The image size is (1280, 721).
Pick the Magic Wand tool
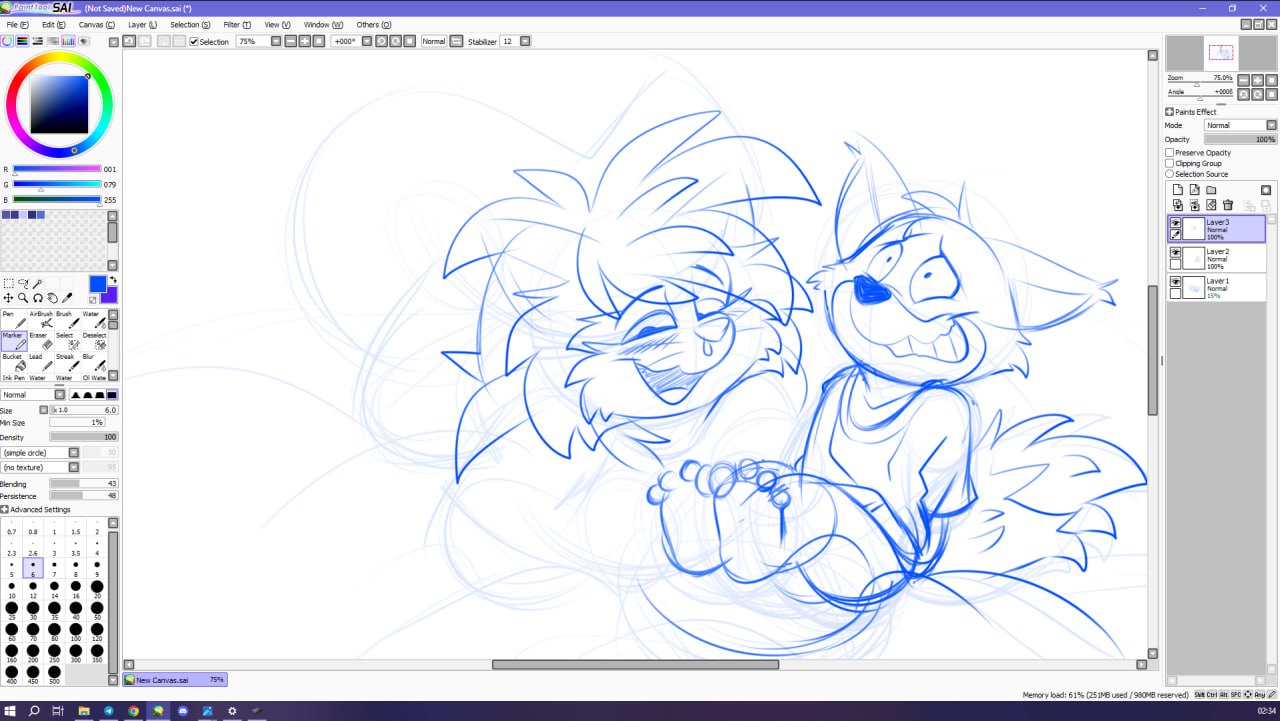click(x=38, y=284)
